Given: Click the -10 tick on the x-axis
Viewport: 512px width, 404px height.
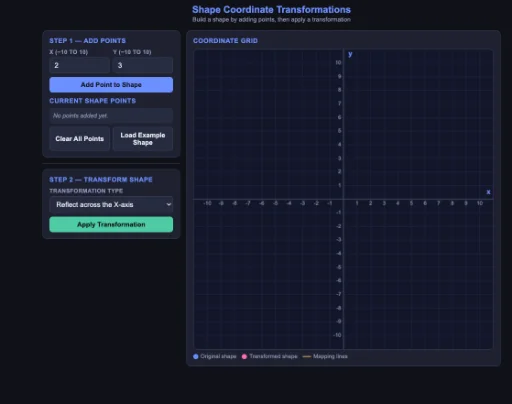Looking at the screenshot, I should coord(207,203).
